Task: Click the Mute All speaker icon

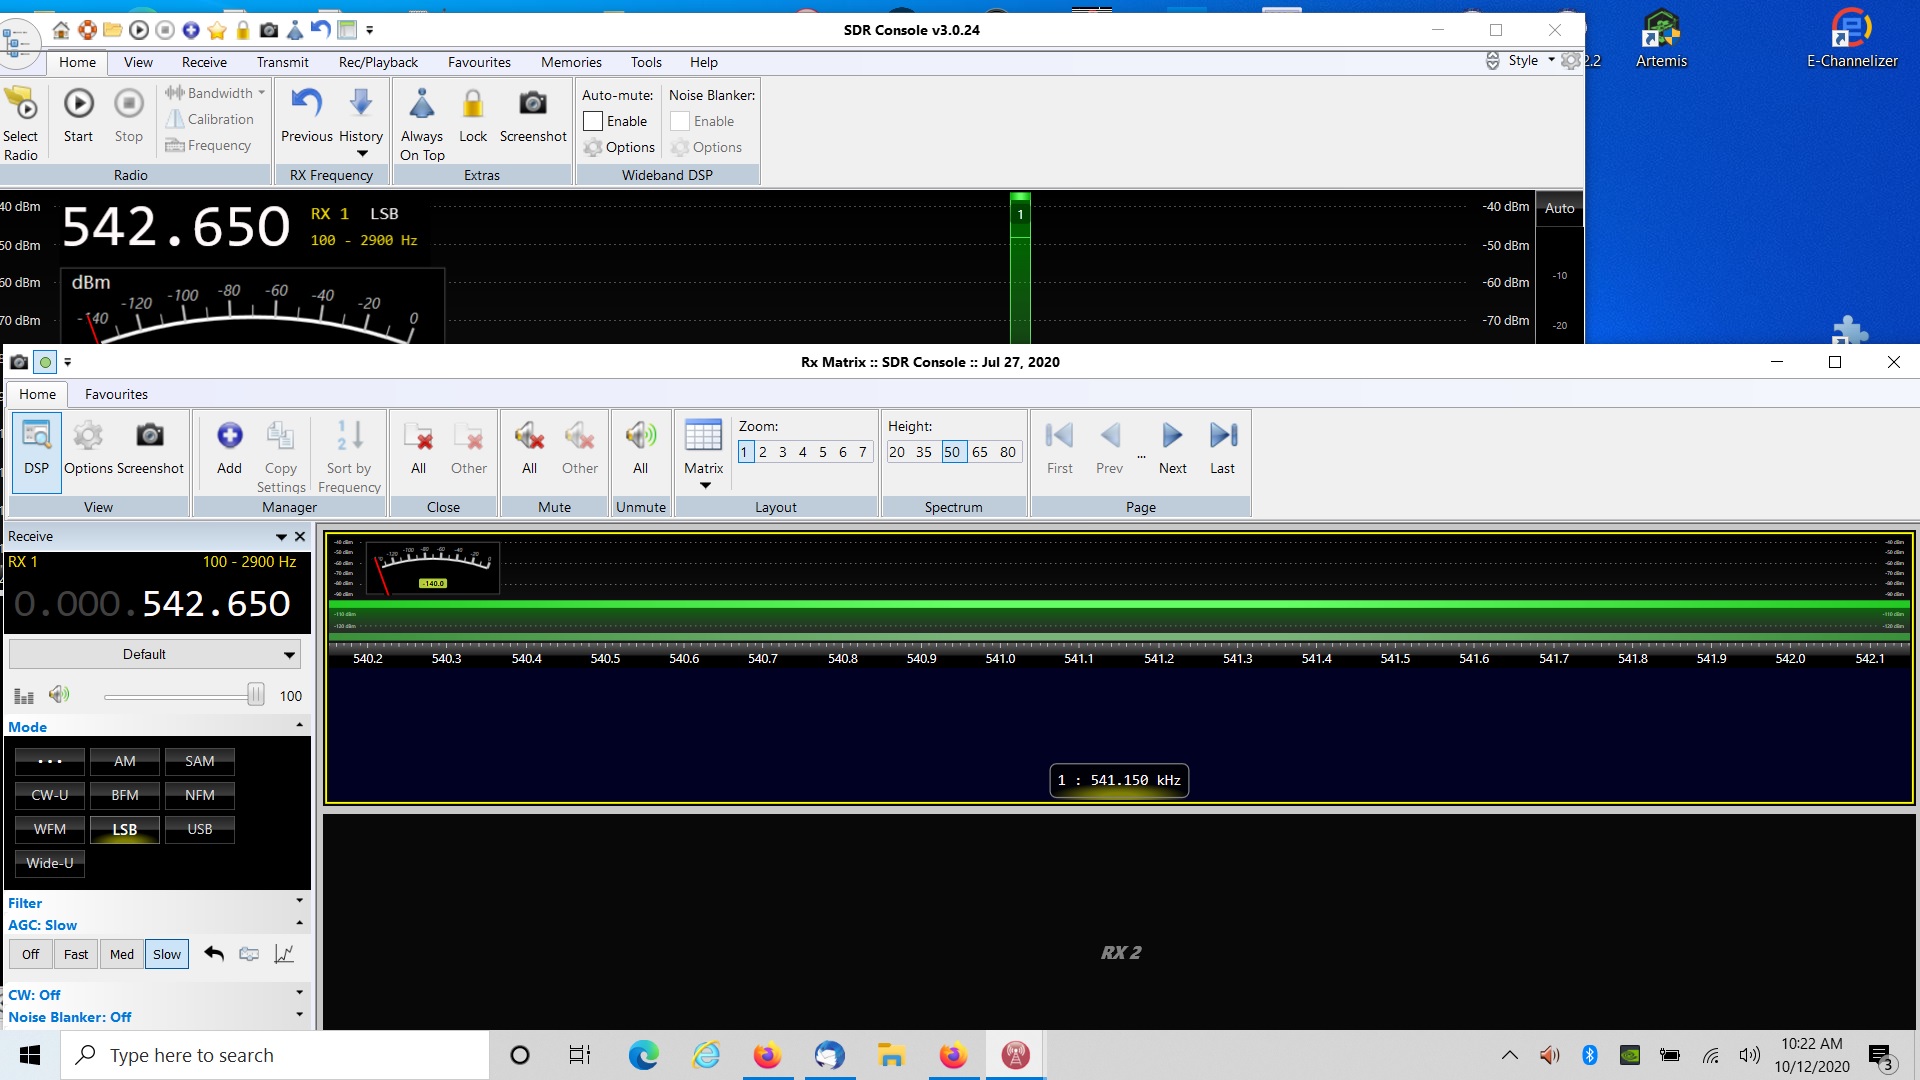Action: 529,436
